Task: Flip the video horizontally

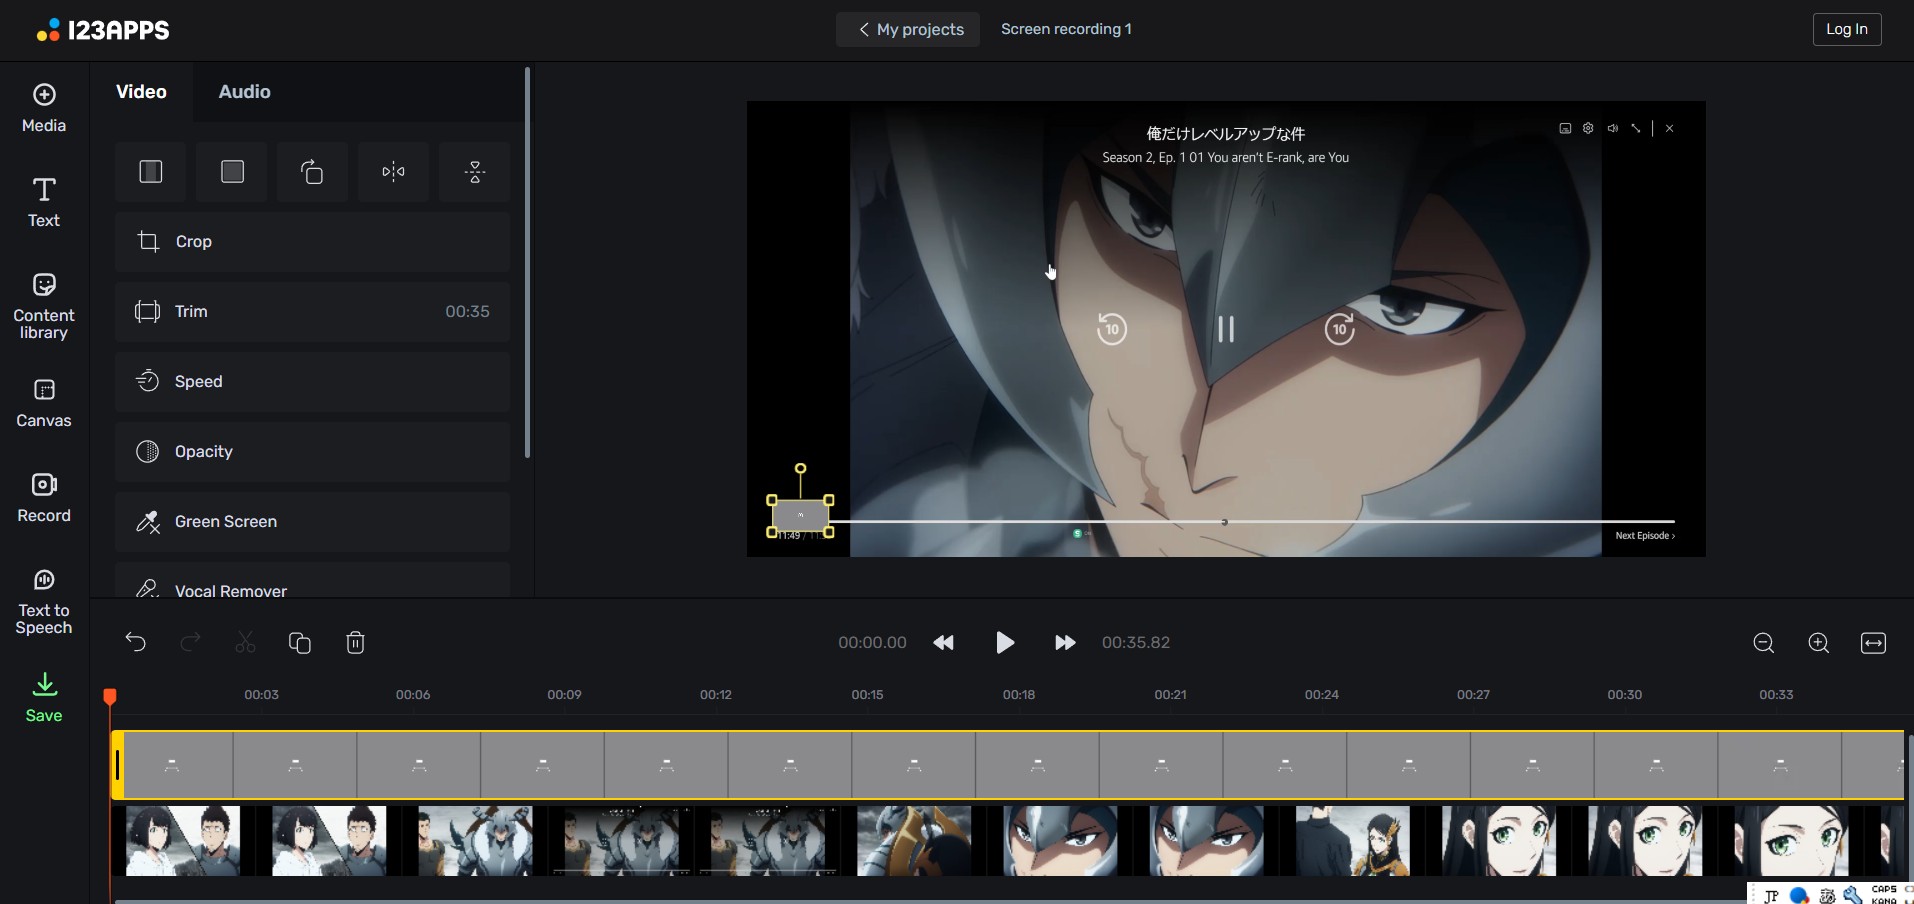Action: tap(394, 172)
